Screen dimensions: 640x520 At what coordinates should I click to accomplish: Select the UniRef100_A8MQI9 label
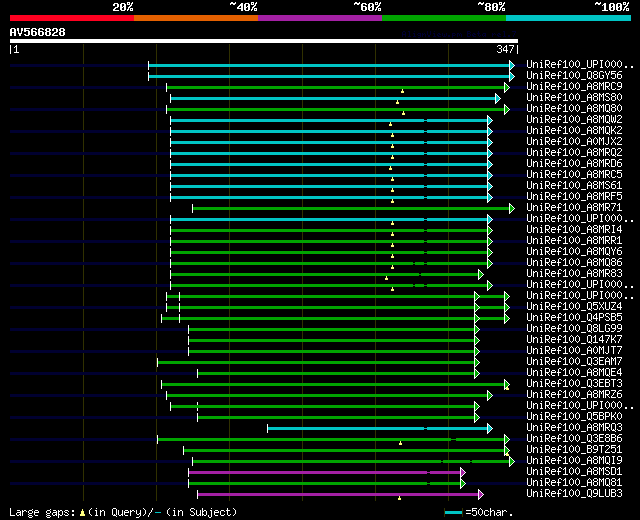(574, 461)
